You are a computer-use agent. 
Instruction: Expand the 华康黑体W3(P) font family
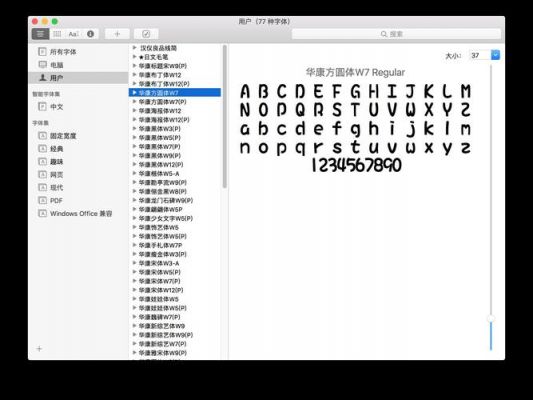135,128
